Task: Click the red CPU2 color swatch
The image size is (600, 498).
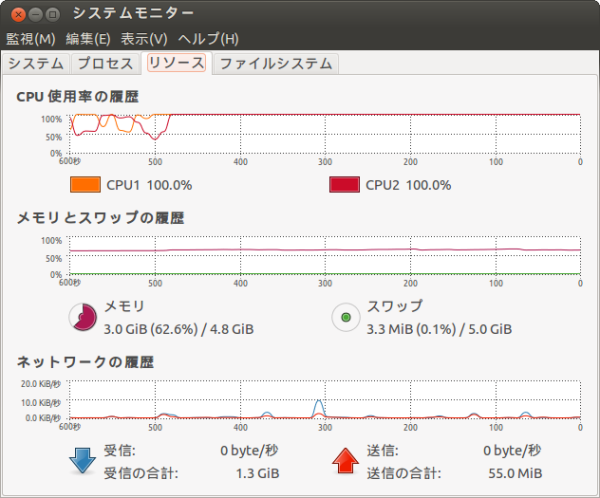Action: click(344, 185)
